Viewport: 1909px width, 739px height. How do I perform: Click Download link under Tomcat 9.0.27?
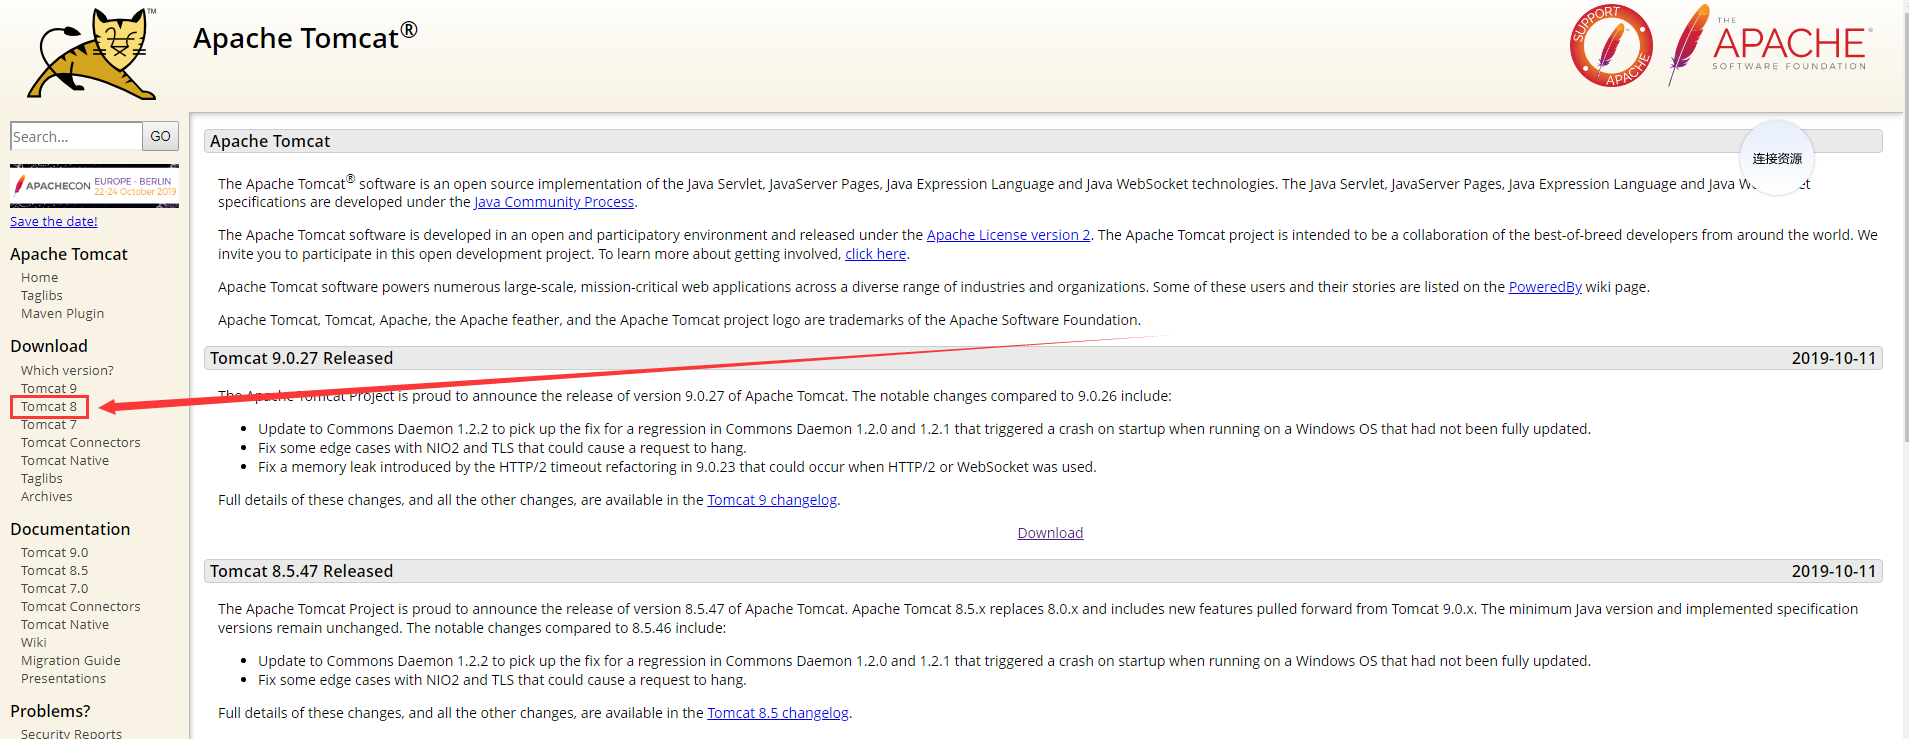pyautogui.click(x=1050, y=533)
